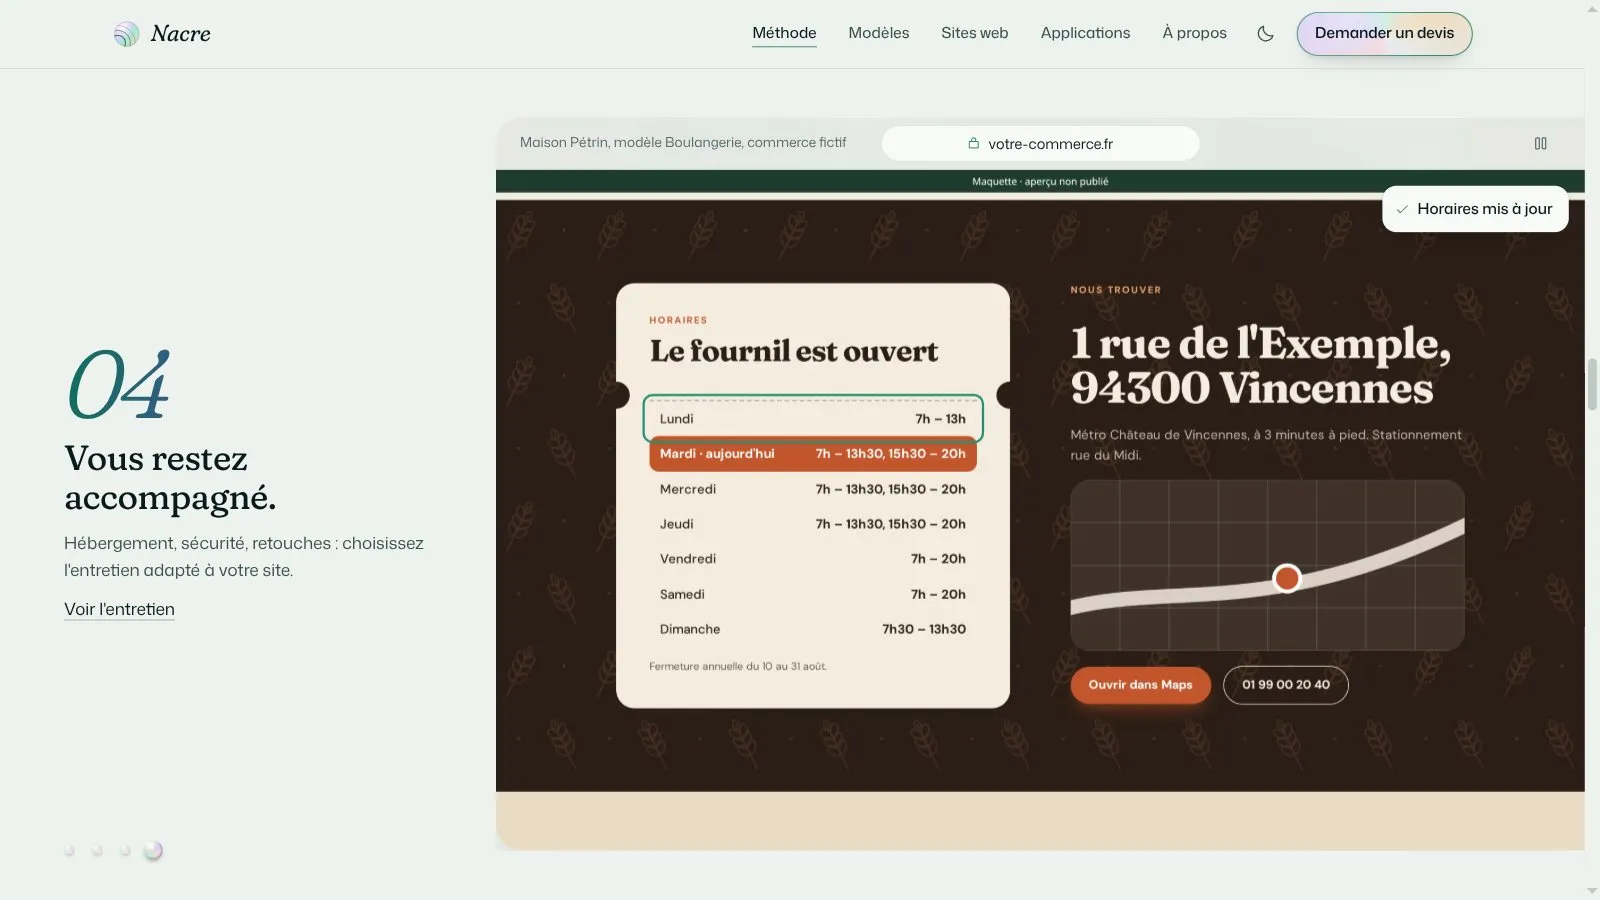Click the votre-commerce.fr address field
This screenshot has width=1600, height=900.
1040,144
